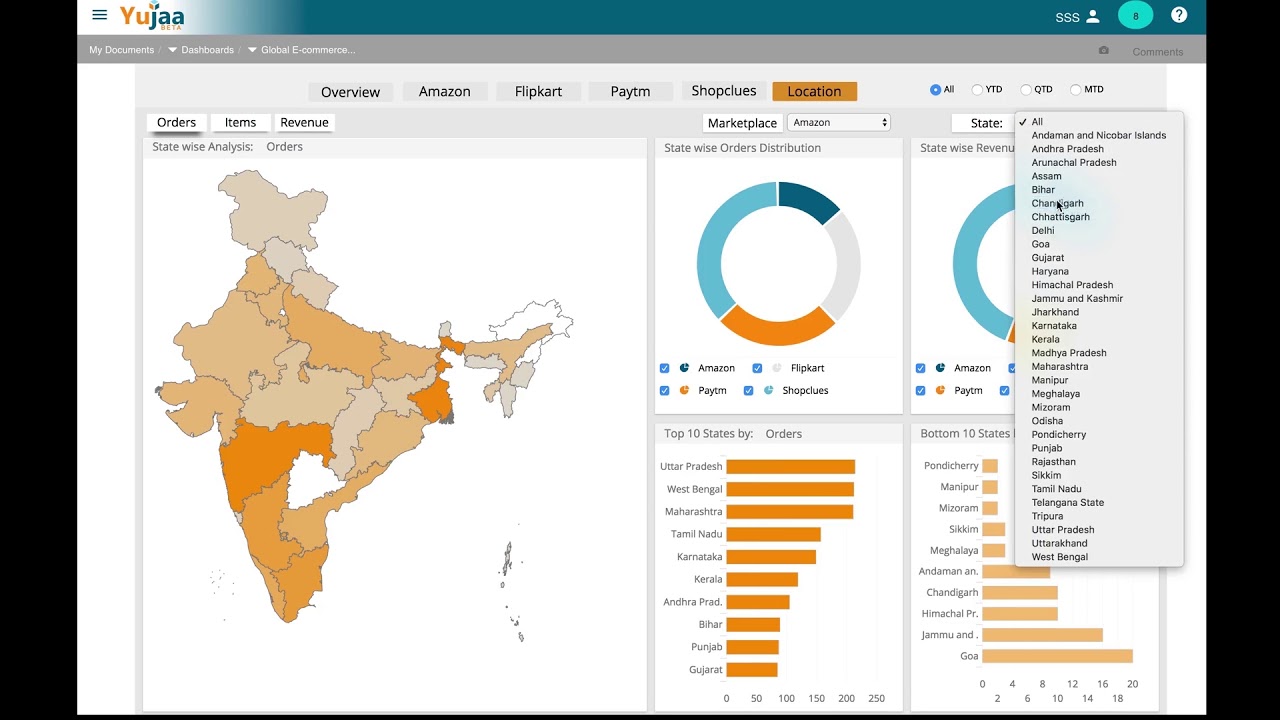Click Uttar Pradesh bar in Top 10

click(790, 466)
